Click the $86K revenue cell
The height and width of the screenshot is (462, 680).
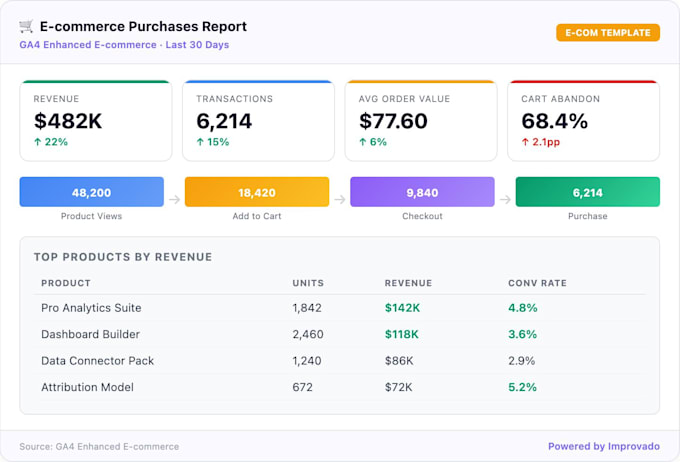pos(399,361)
